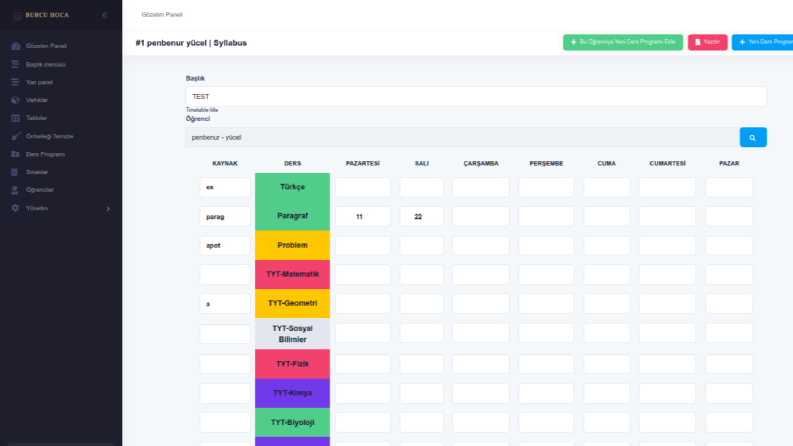793x446 pixels.
Task: Click the red Yazdır button
Action: [x=708, y=42]
